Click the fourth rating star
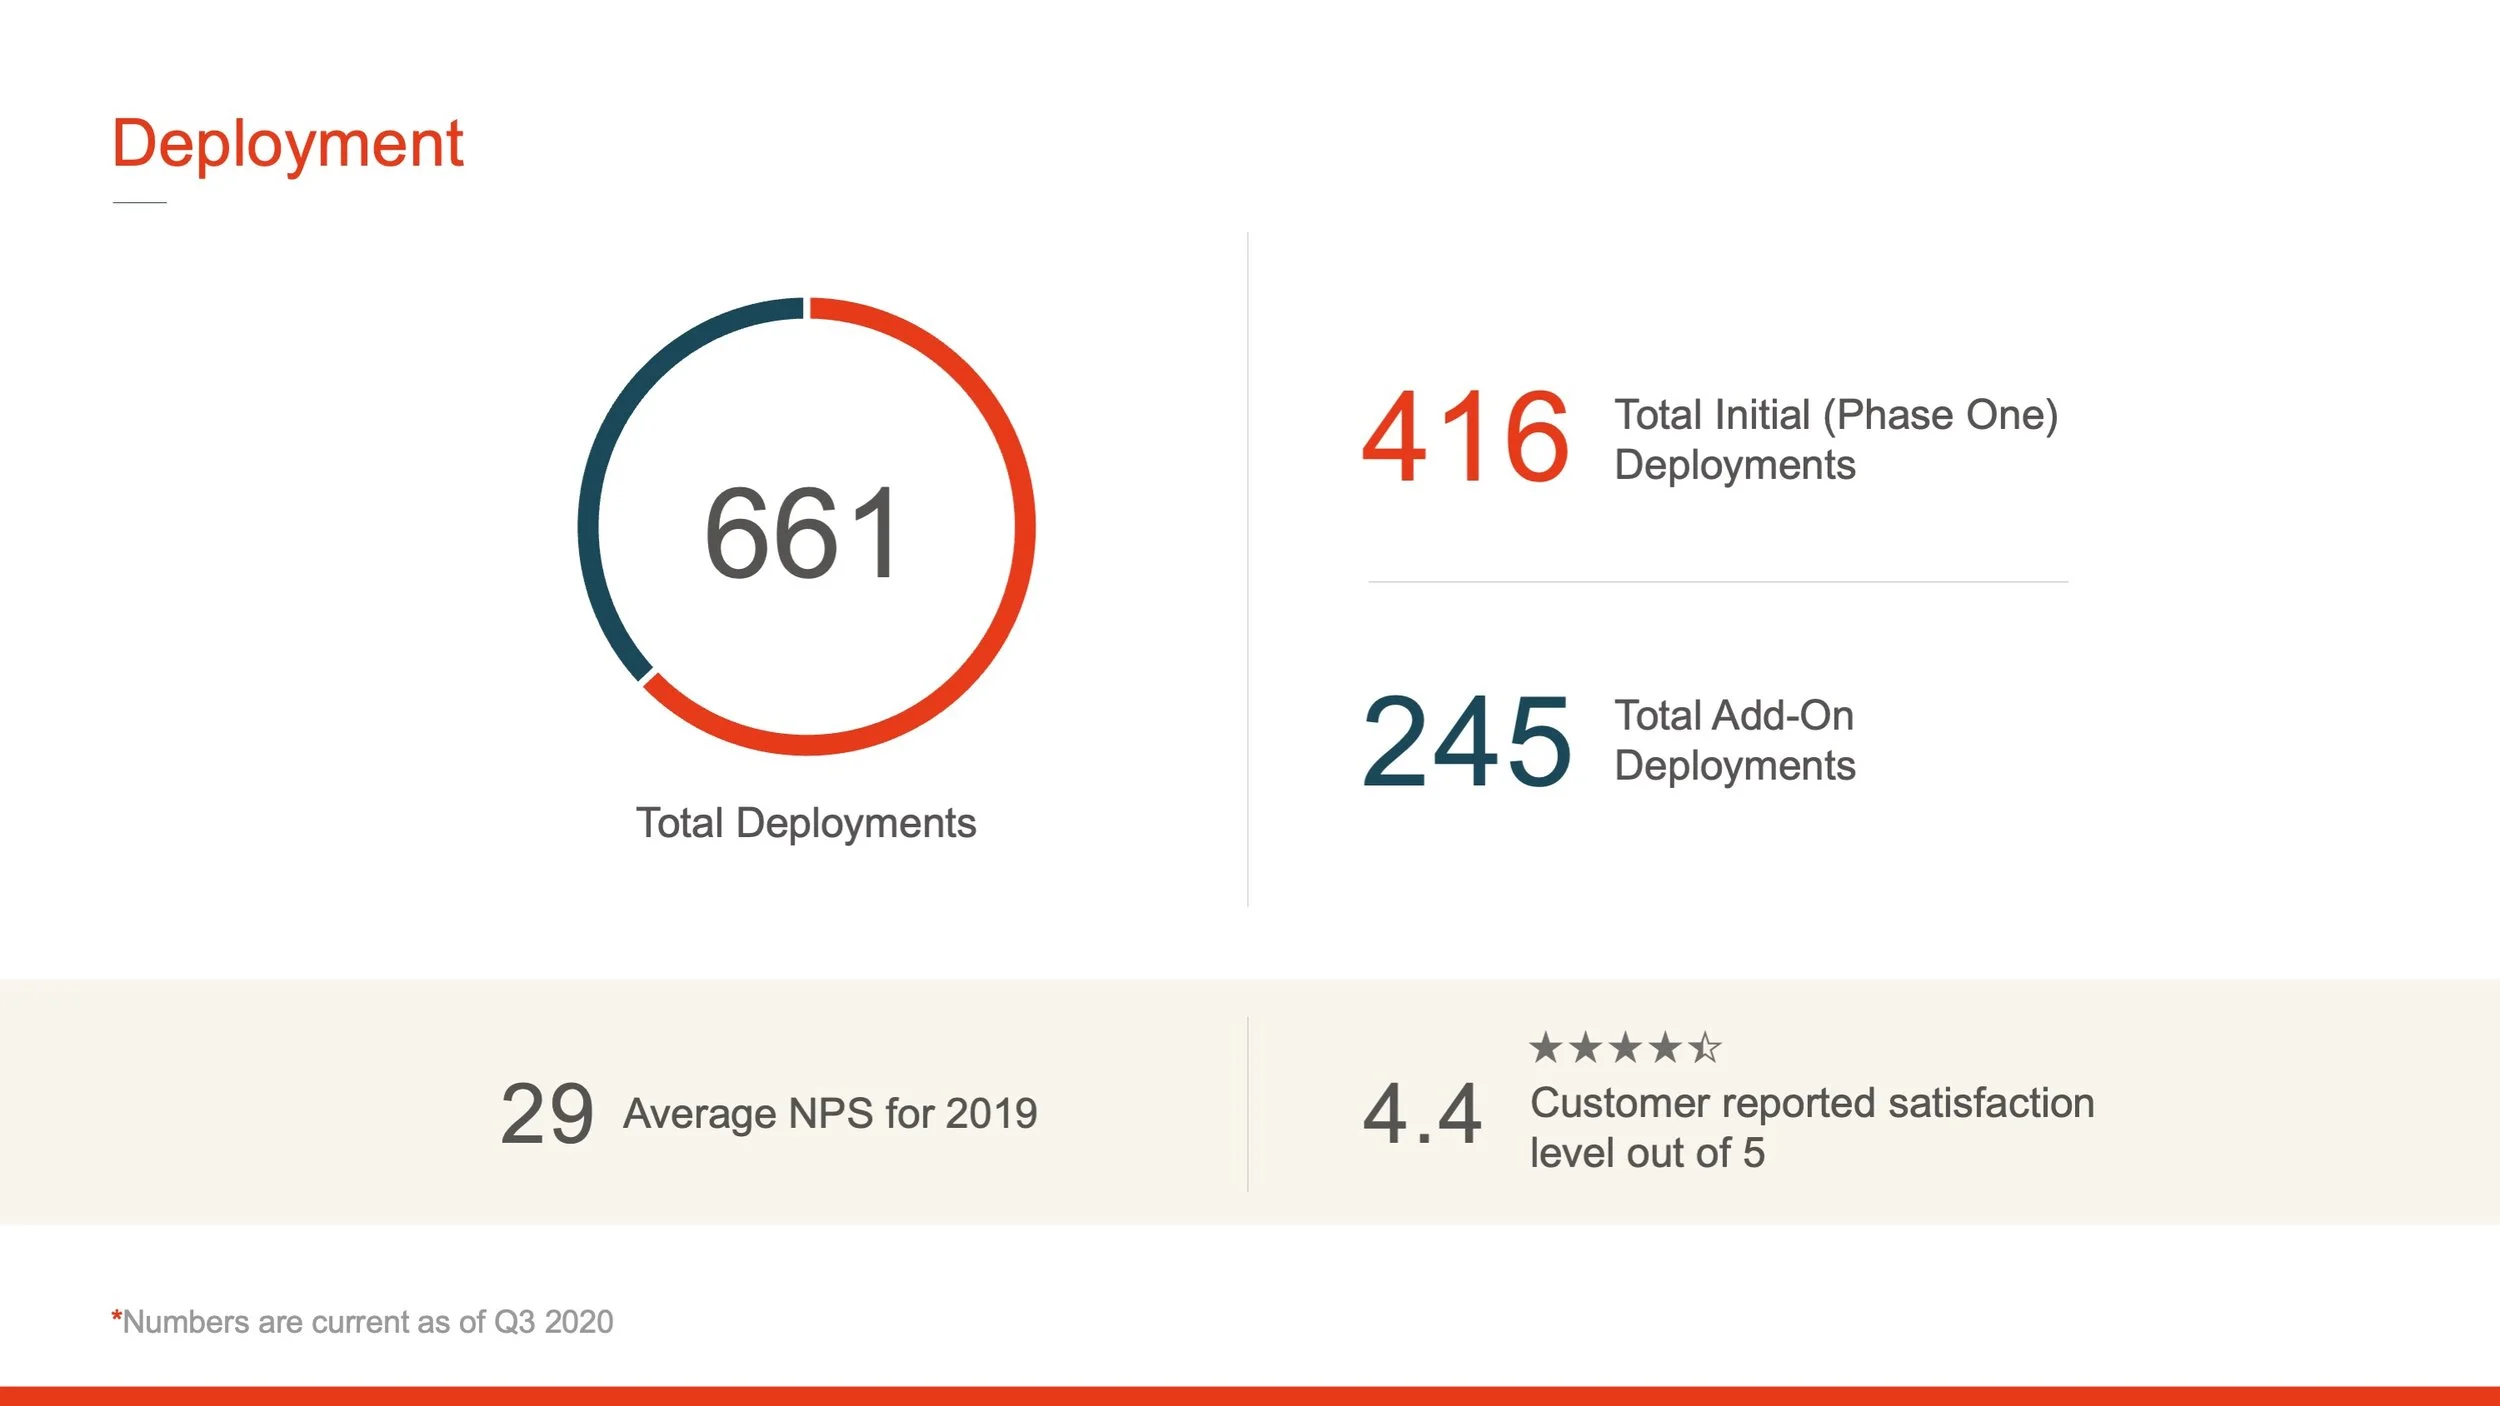This screenshot has height=1406, width=2500. 1665,1048
